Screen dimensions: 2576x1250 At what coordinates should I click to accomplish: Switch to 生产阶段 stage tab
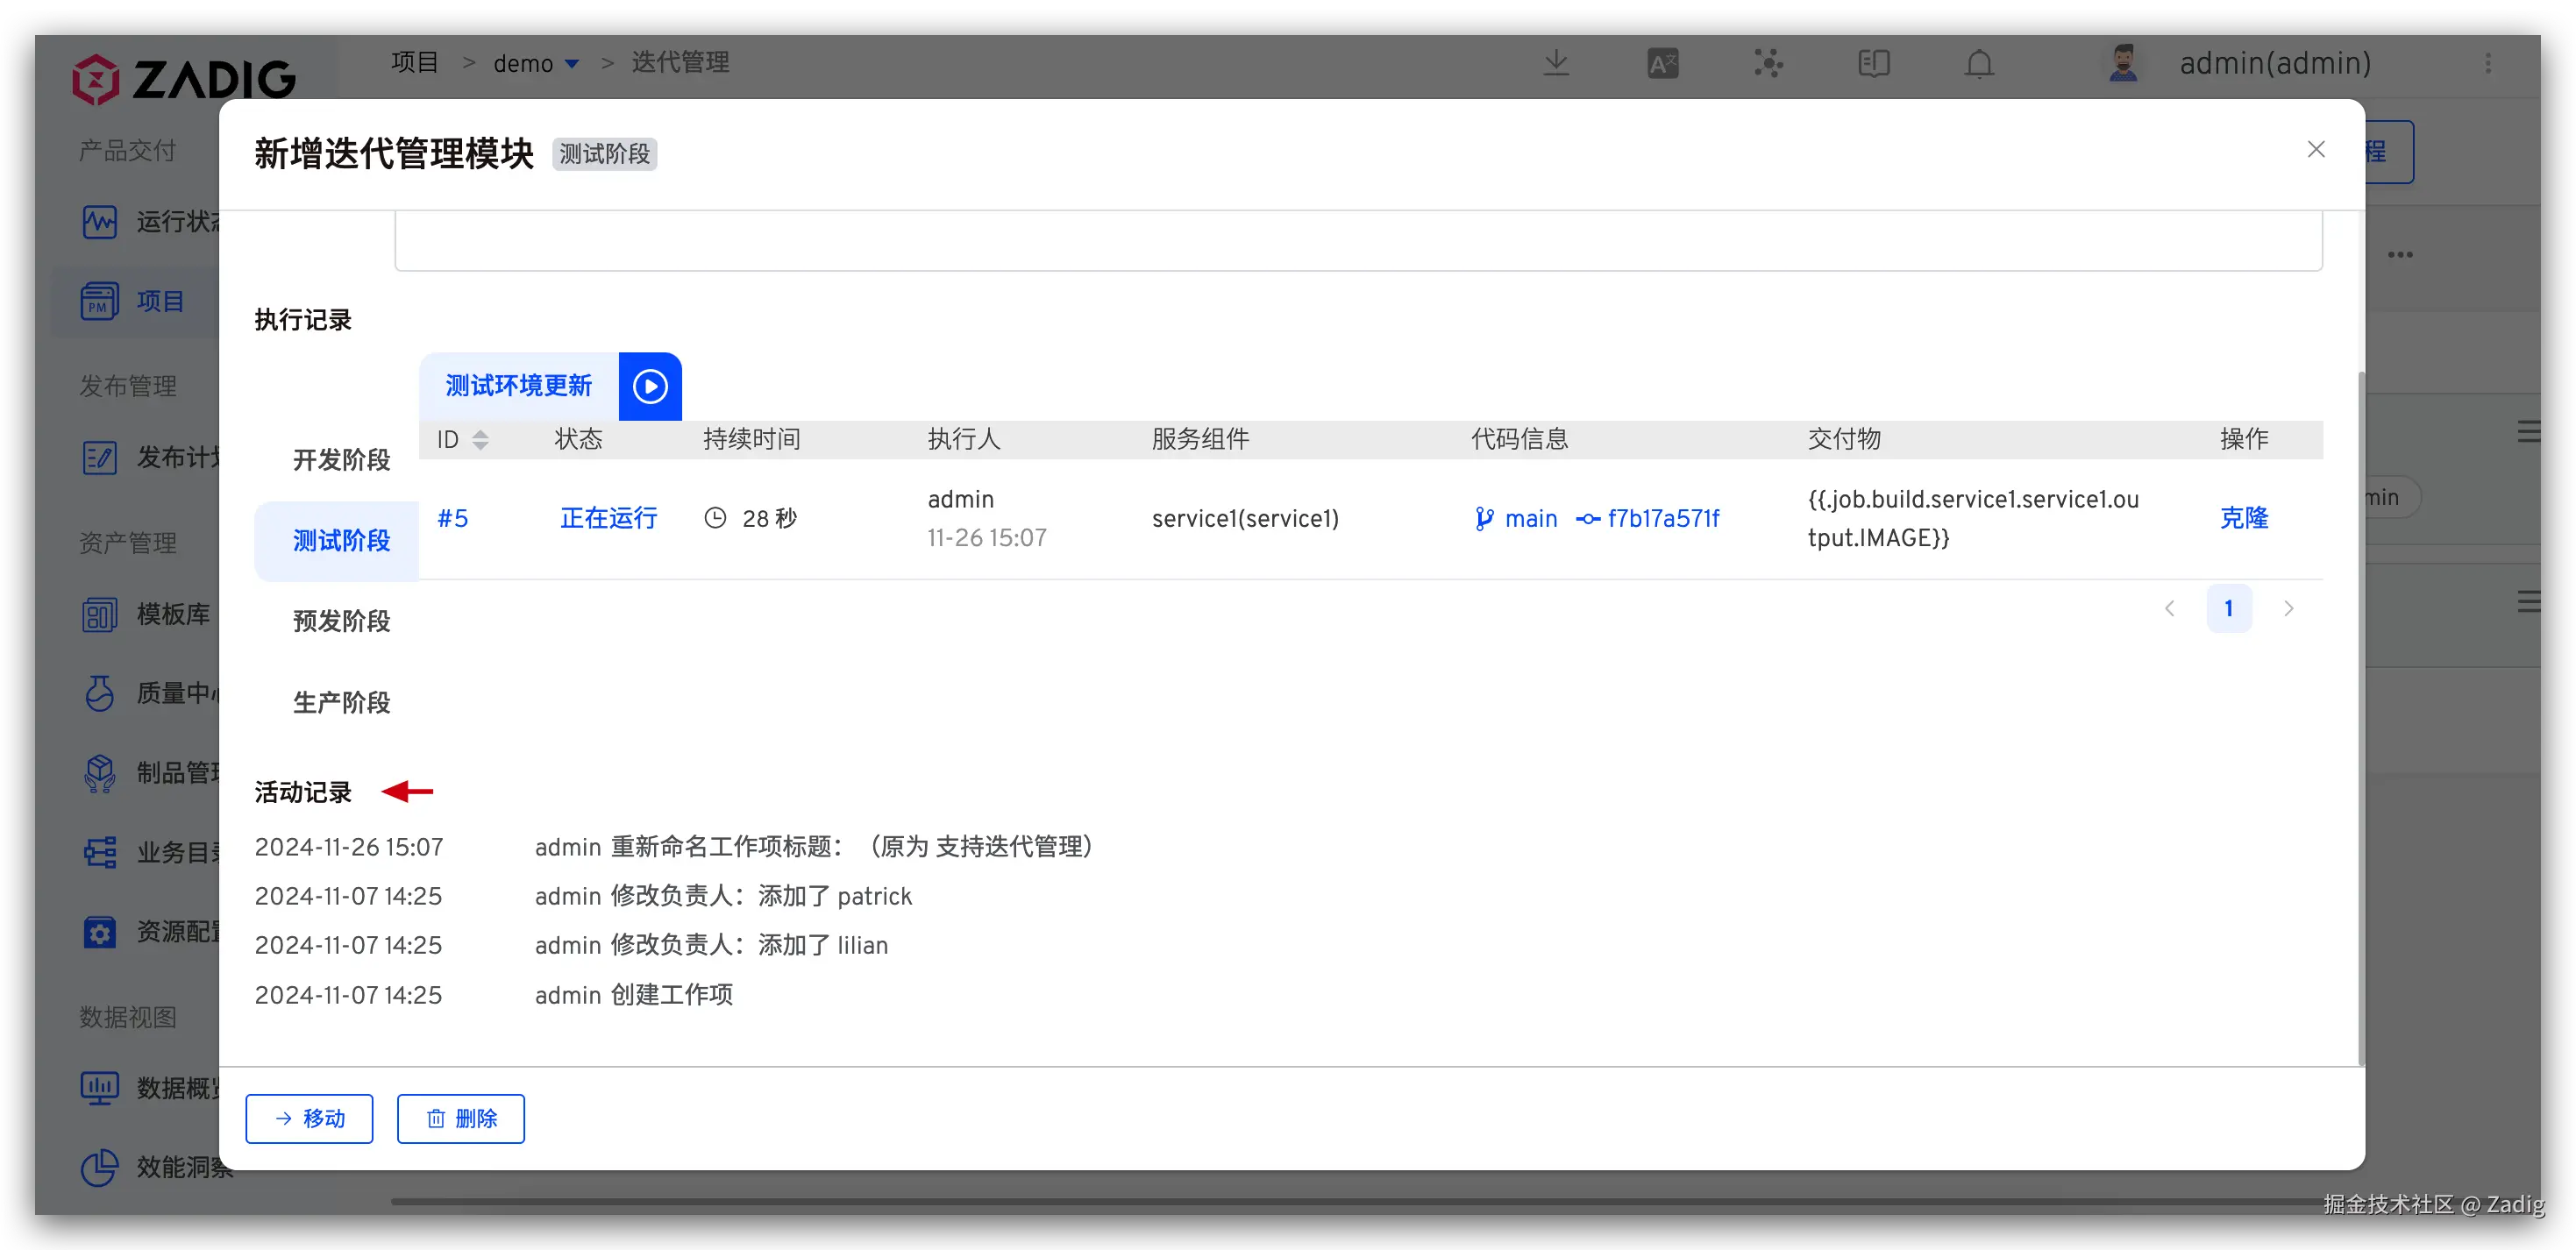point(341,702)
